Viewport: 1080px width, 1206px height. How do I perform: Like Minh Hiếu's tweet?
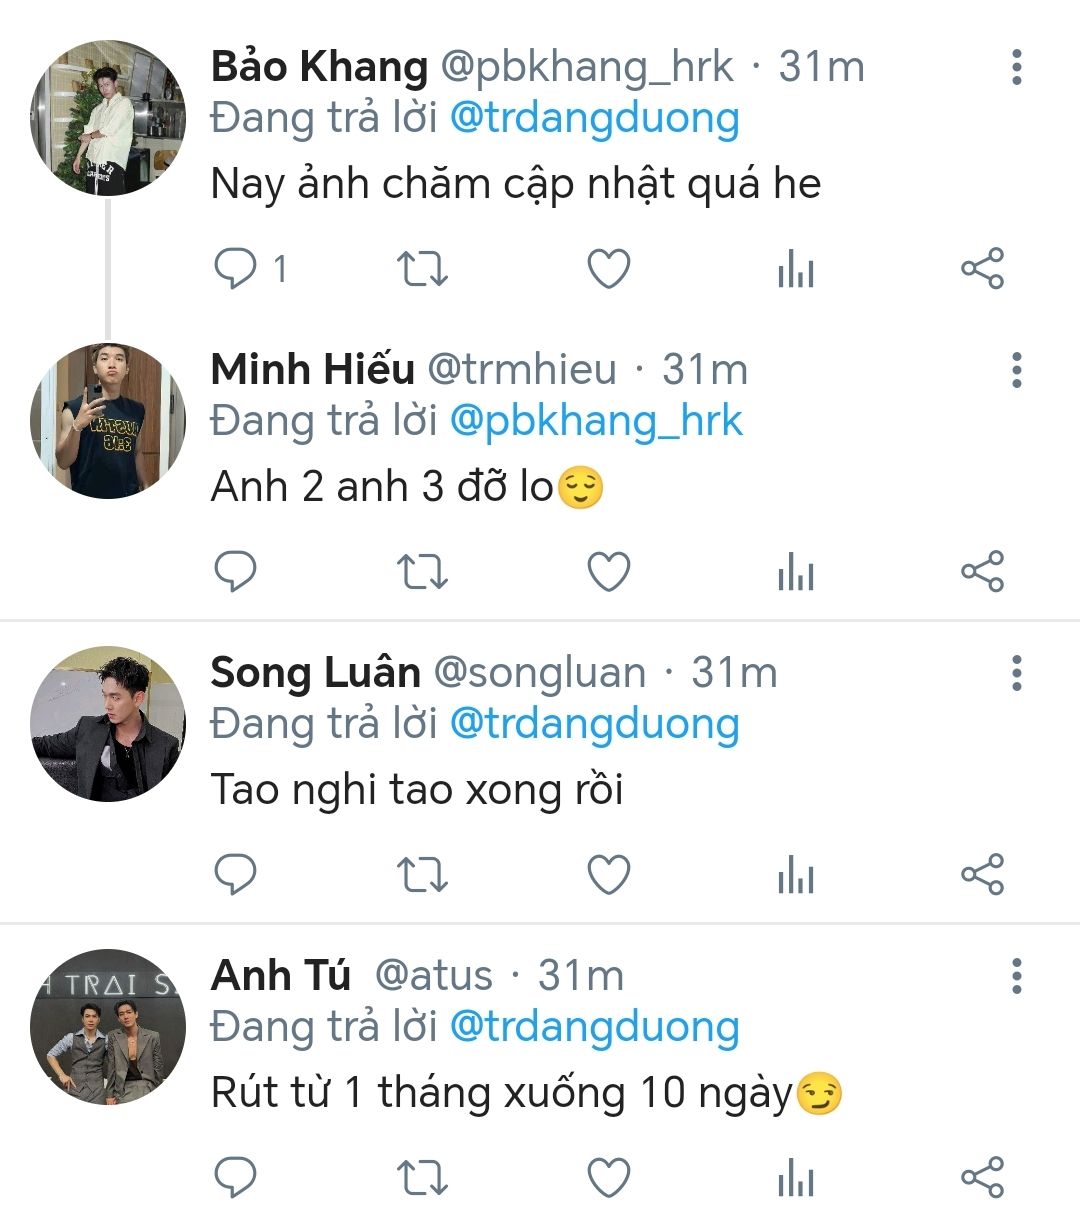pyautogui.click(x=608, y=572)
